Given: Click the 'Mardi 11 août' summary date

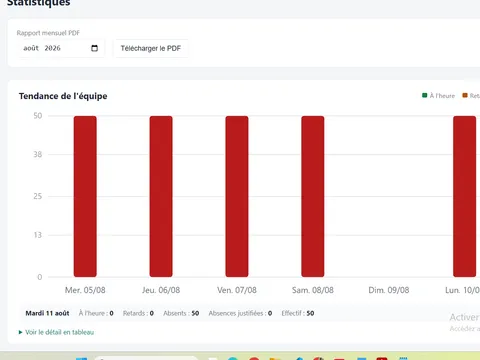Looking at the screenshot, I should tap(47, 313).
